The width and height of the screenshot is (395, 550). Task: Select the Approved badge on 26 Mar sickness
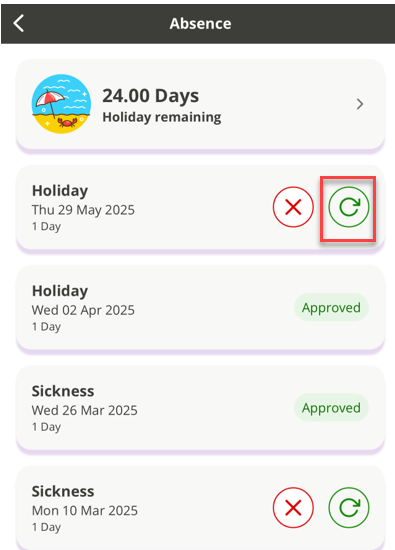click(331, 408)
